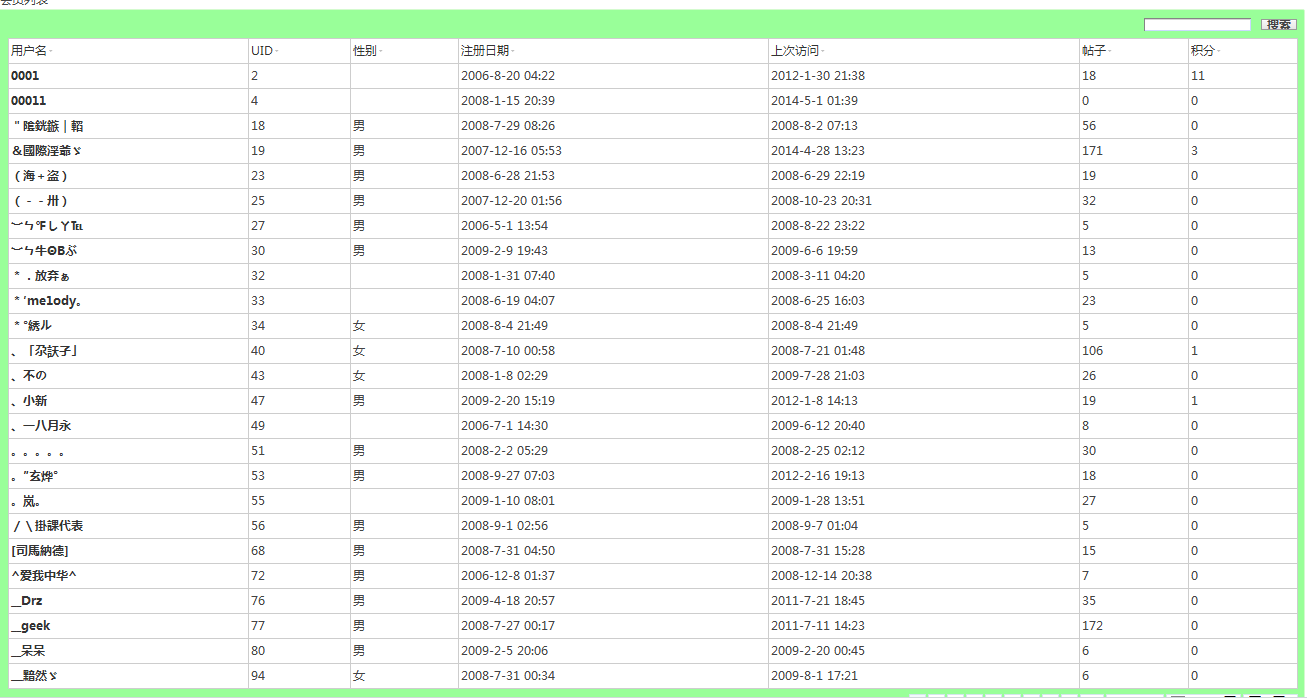Image resolution: width=1307 pixels, height=698 pixels.
Task: Sort by the 积分 column header
Action: (x=1203, y=51)
